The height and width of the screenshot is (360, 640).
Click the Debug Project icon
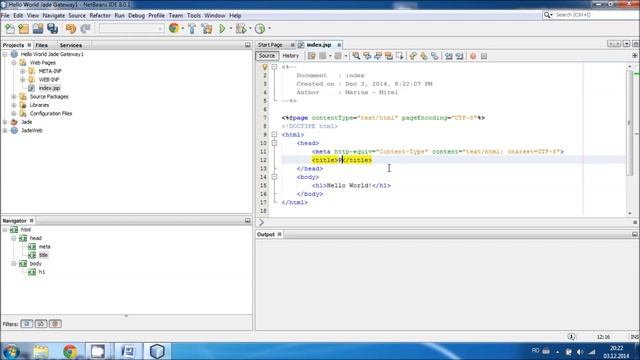(241, 29)
